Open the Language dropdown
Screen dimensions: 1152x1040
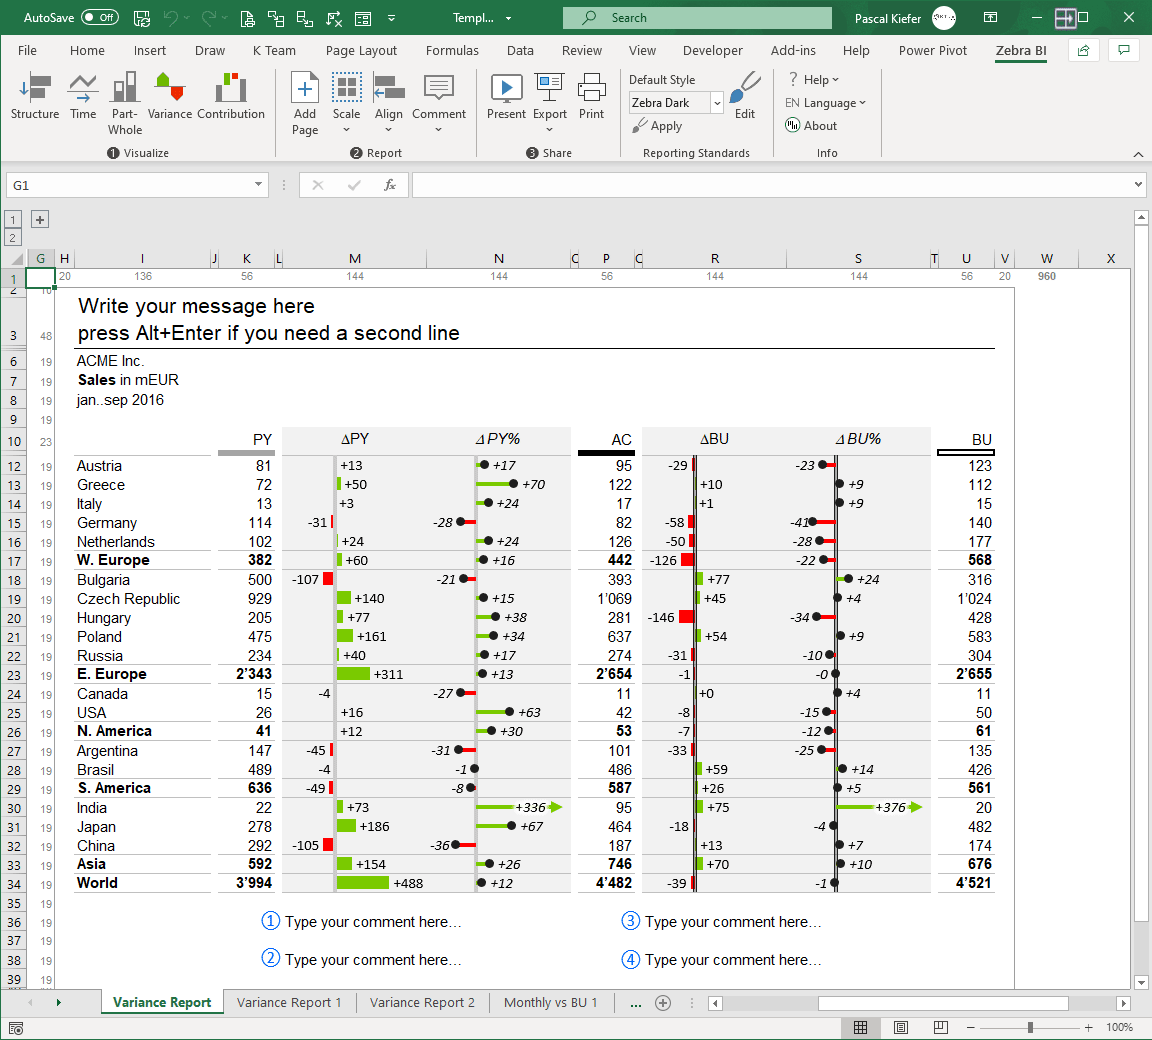(x=826, y=102)
